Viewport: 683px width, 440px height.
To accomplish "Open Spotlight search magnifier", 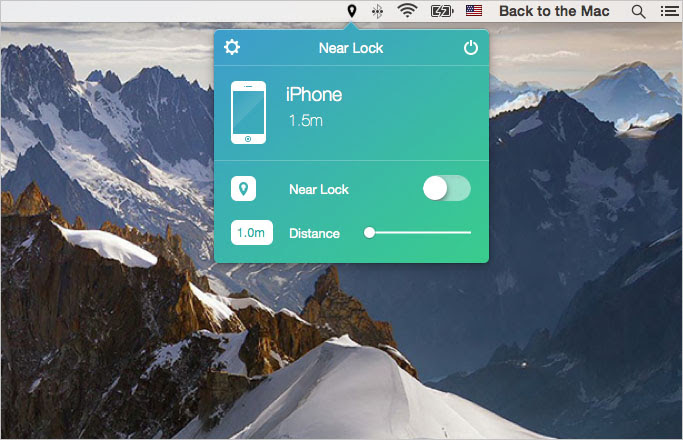I will click(x=638, y=11).
